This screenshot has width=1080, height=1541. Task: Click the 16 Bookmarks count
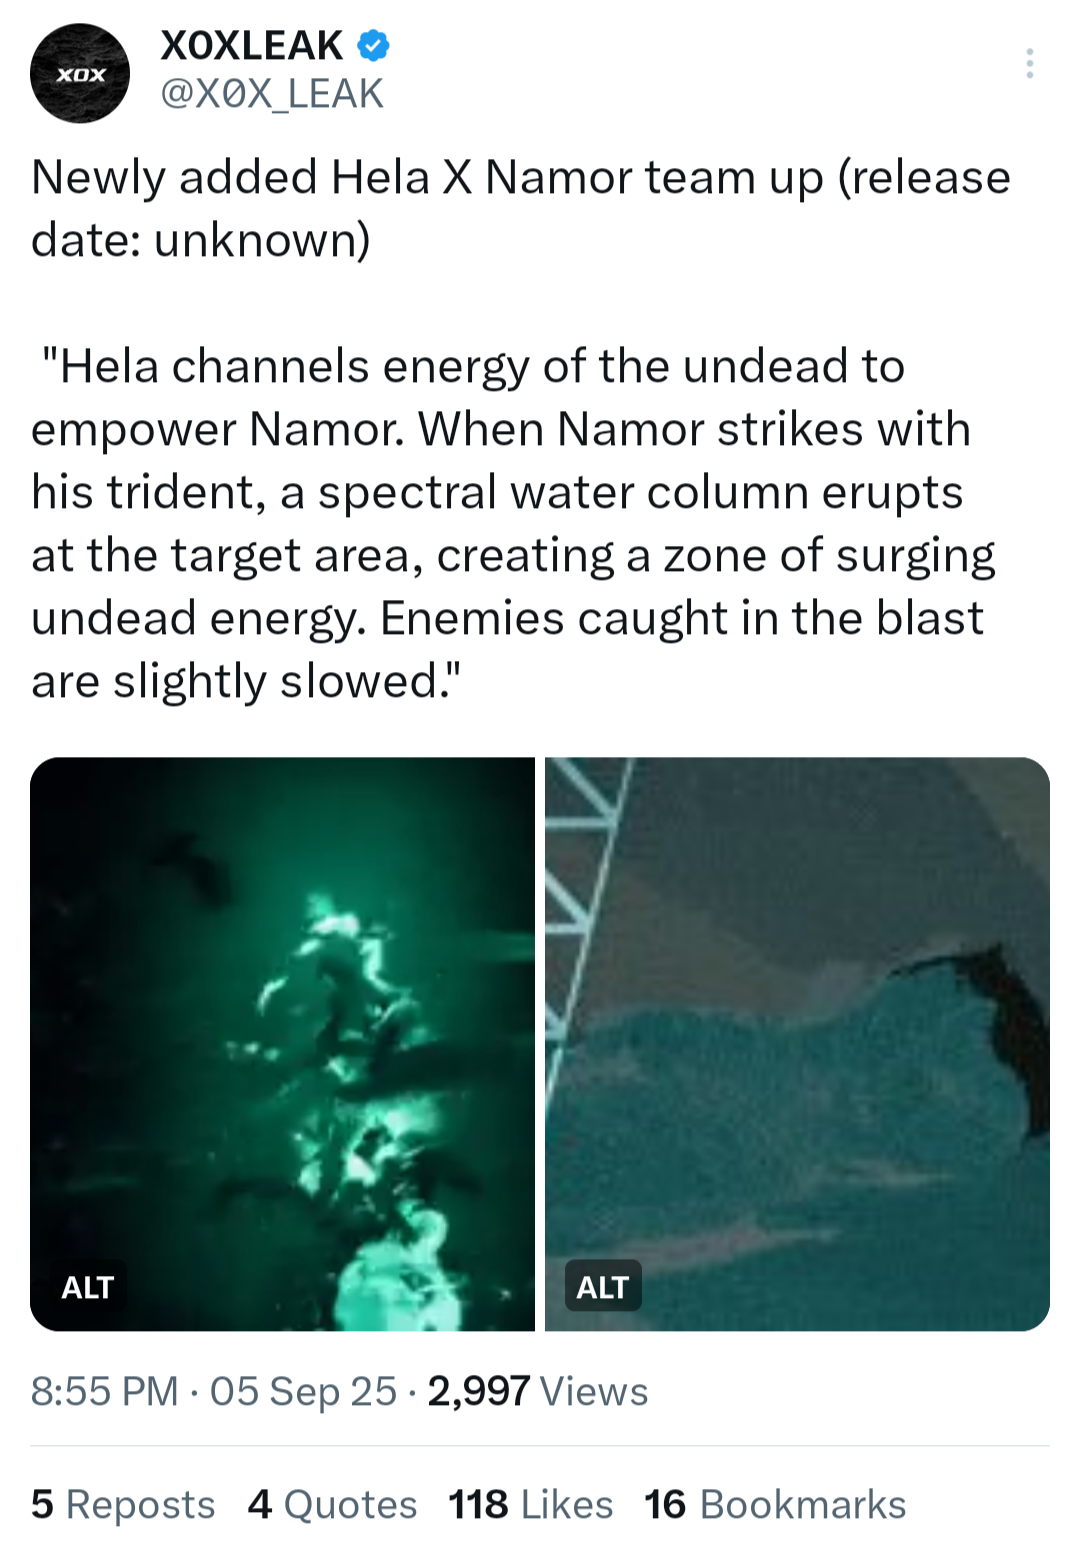[775, 1505]
